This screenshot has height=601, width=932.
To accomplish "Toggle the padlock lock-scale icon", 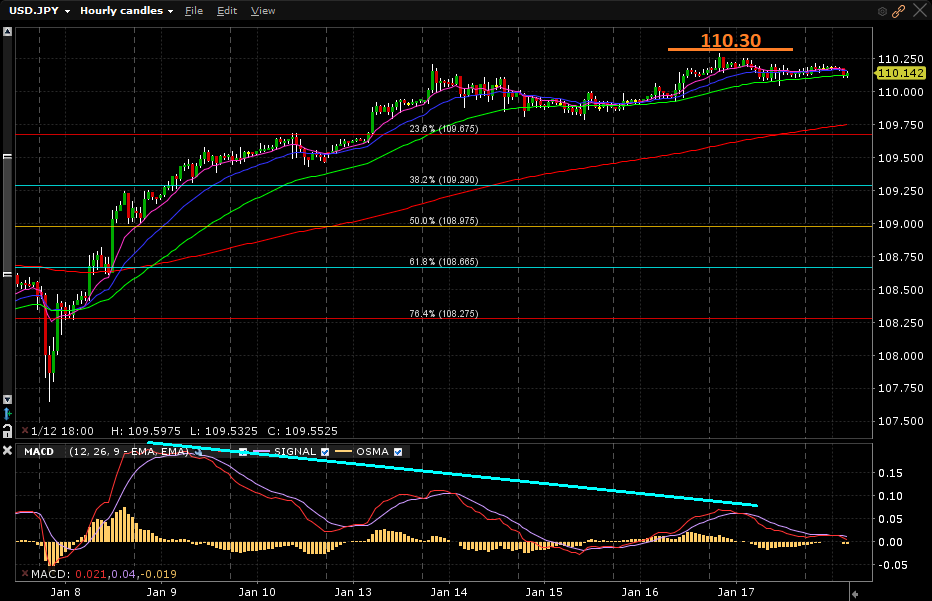I will pyautogui.click(x=7, y=430).
